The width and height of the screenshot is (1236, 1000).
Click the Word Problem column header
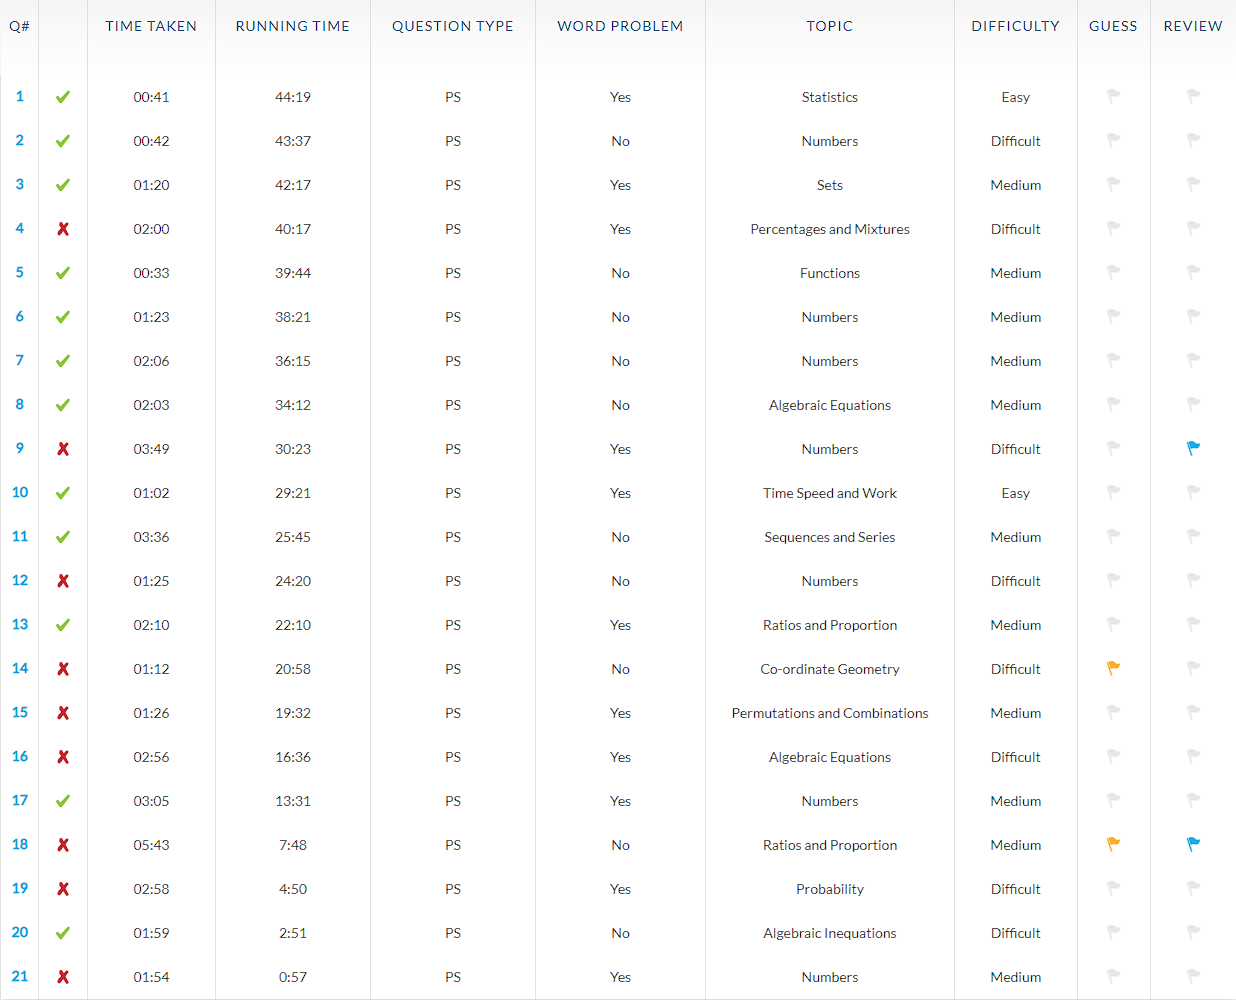[x=620, y=26]
